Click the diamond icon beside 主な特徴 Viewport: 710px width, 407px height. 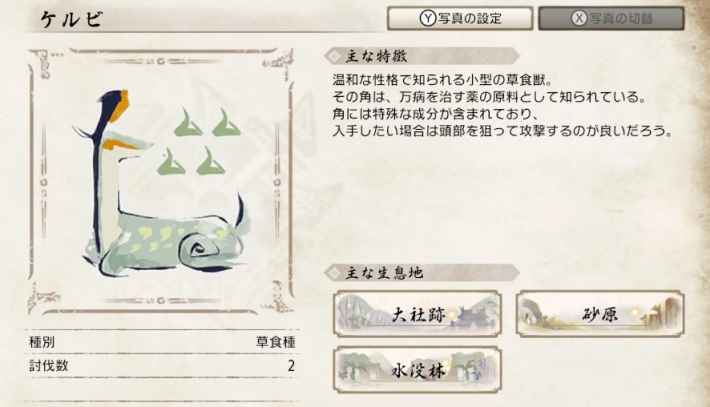tap(335, 56)
